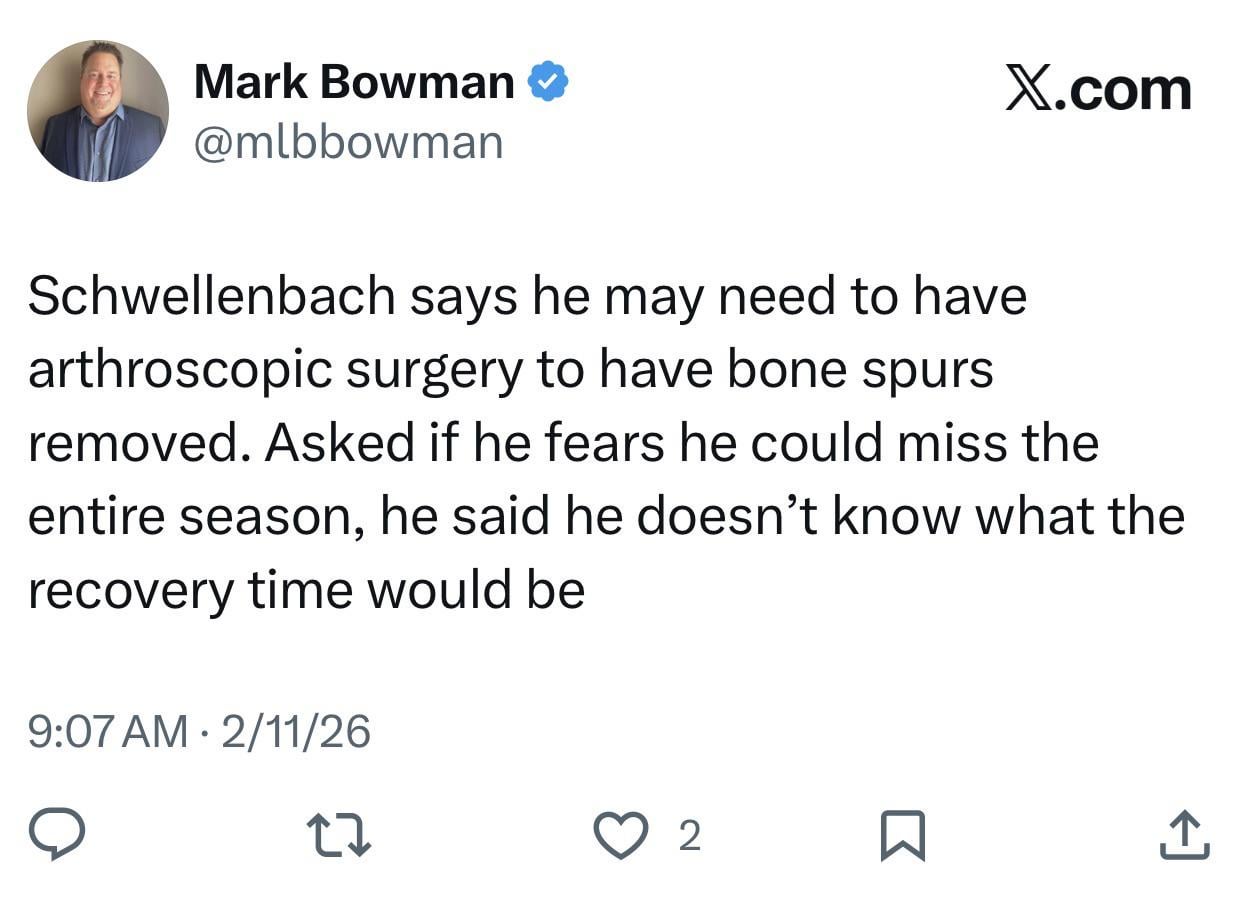Click the X.com logo

[1096, 88]
